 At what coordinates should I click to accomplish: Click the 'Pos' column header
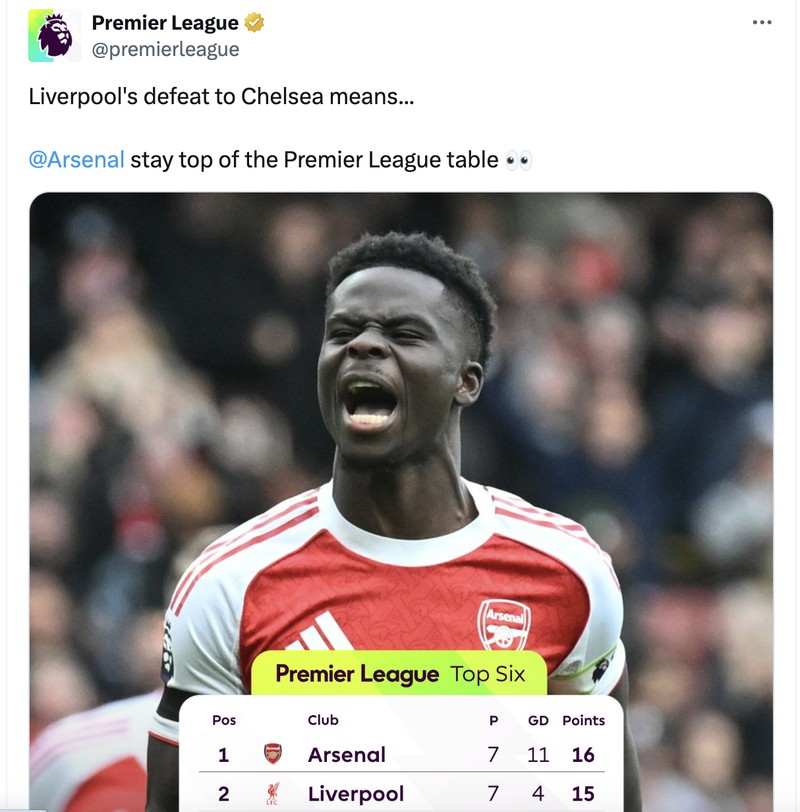pos(224,720)
